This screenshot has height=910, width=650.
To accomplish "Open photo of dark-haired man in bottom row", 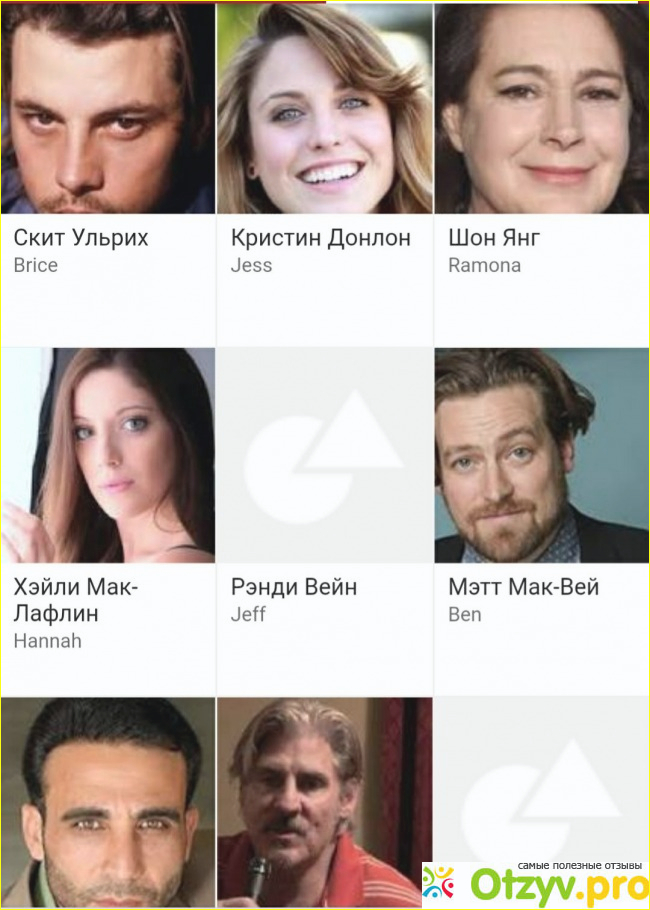I will coord(108,803).
